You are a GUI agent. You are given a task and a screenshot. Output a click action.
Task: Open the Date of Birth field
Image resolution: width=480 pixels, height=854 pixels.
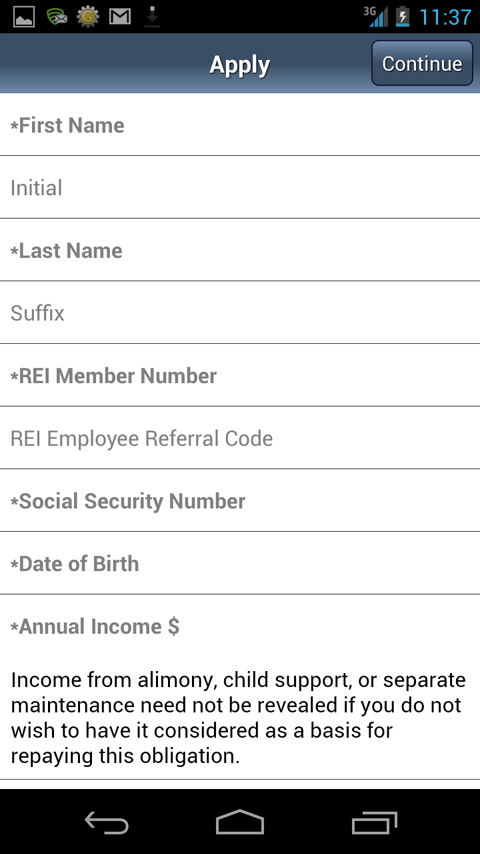pos(240,563)
